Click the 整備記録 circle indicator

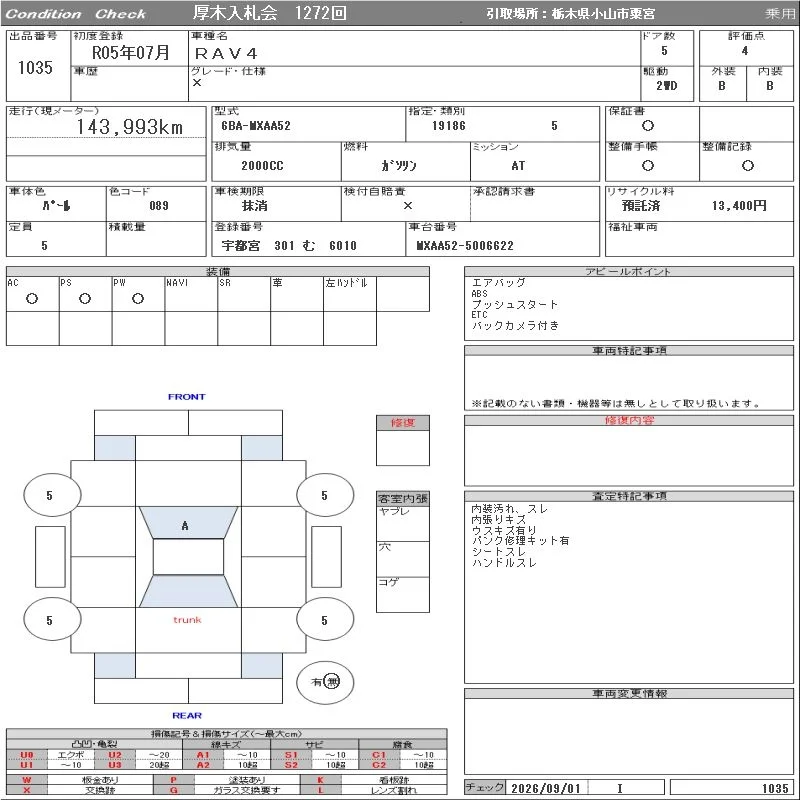748,165
